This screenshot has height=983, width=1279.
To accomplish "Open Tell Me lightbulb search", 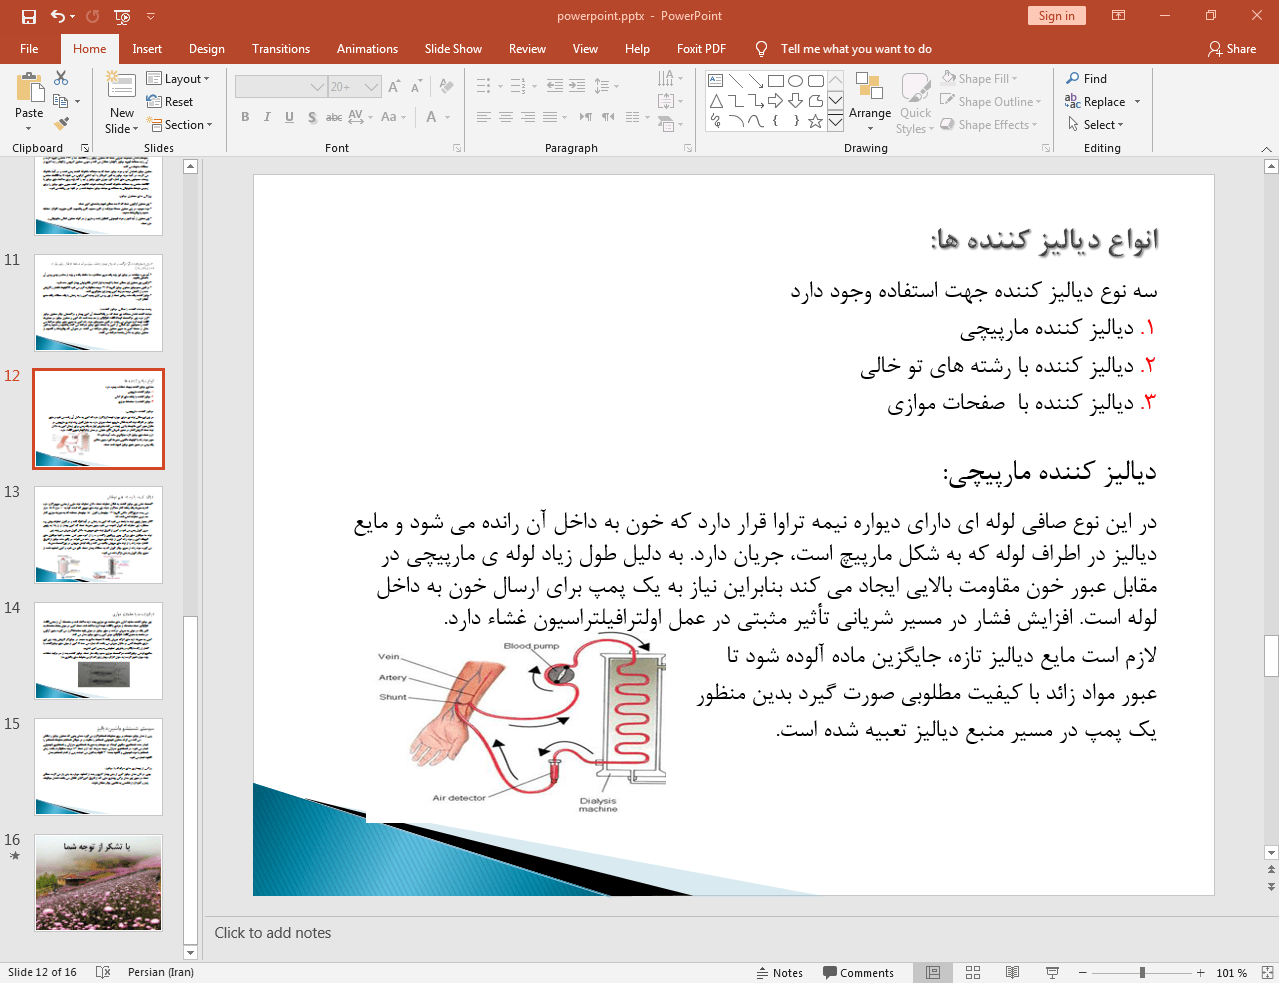I will coord(762,48).
